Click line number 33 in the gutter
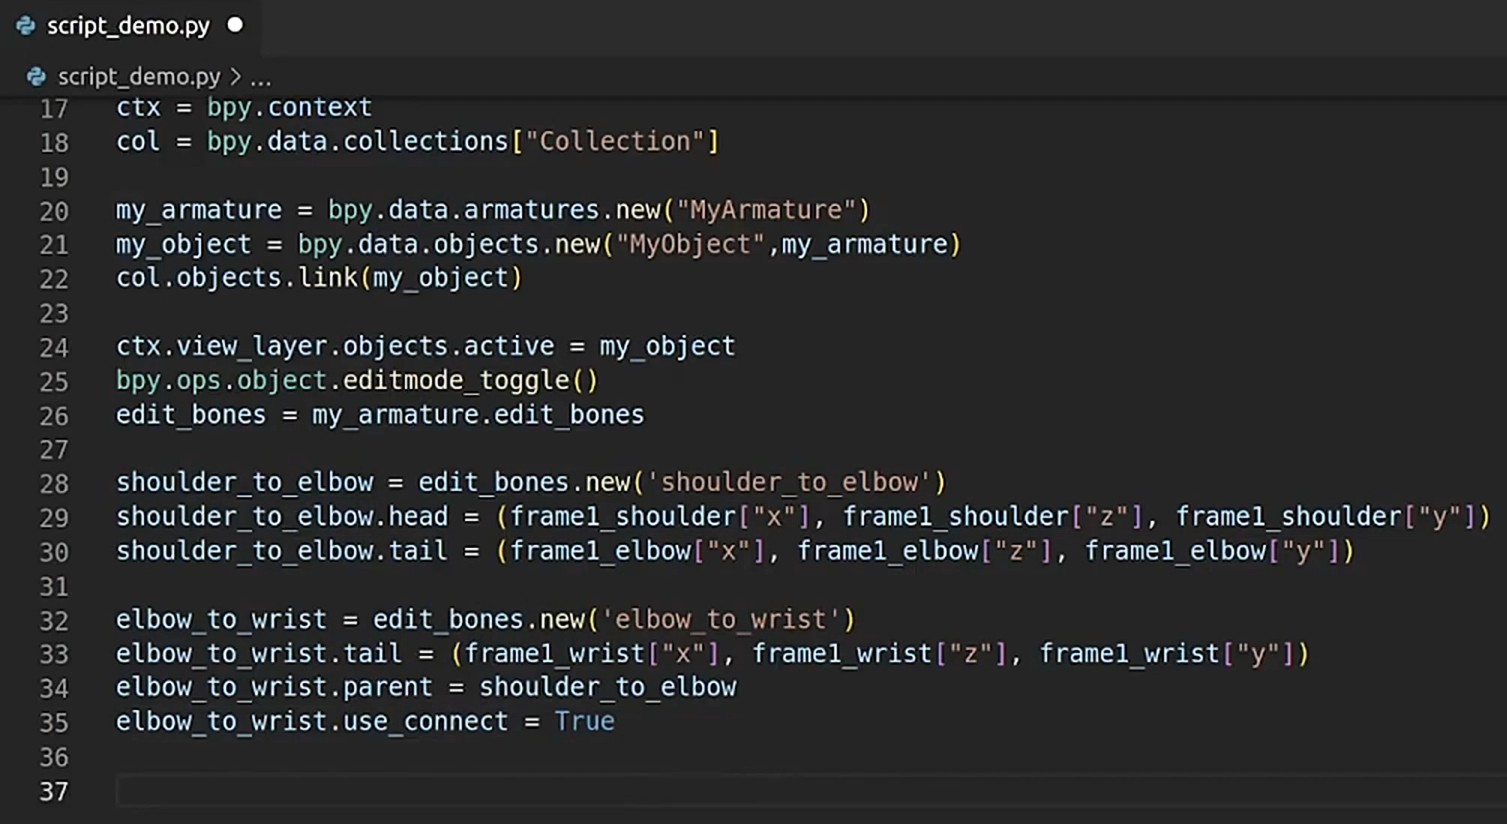 coord(54,654)
